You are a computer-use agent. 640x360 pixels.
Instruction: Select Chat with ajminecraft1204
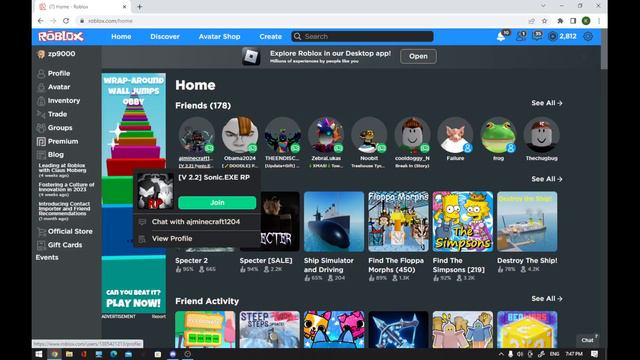point(197,222)
